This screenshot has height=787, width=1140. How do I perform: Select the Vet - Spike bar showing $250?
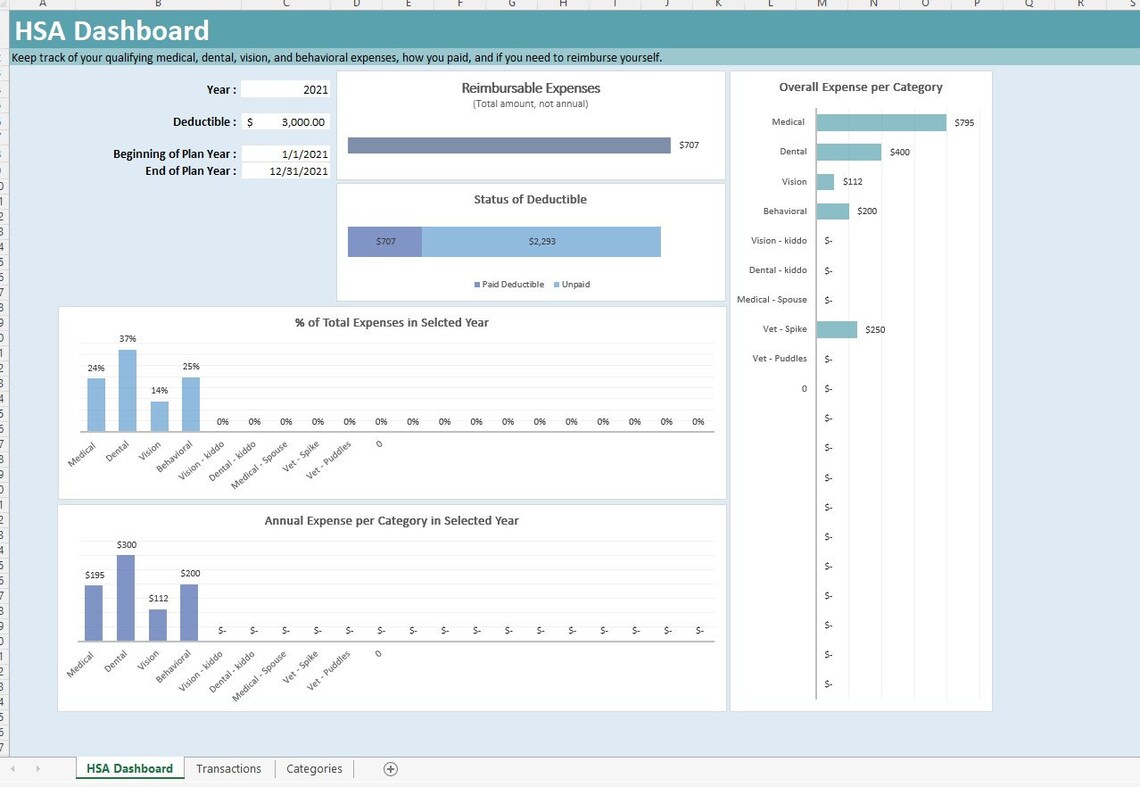[837, 328]
